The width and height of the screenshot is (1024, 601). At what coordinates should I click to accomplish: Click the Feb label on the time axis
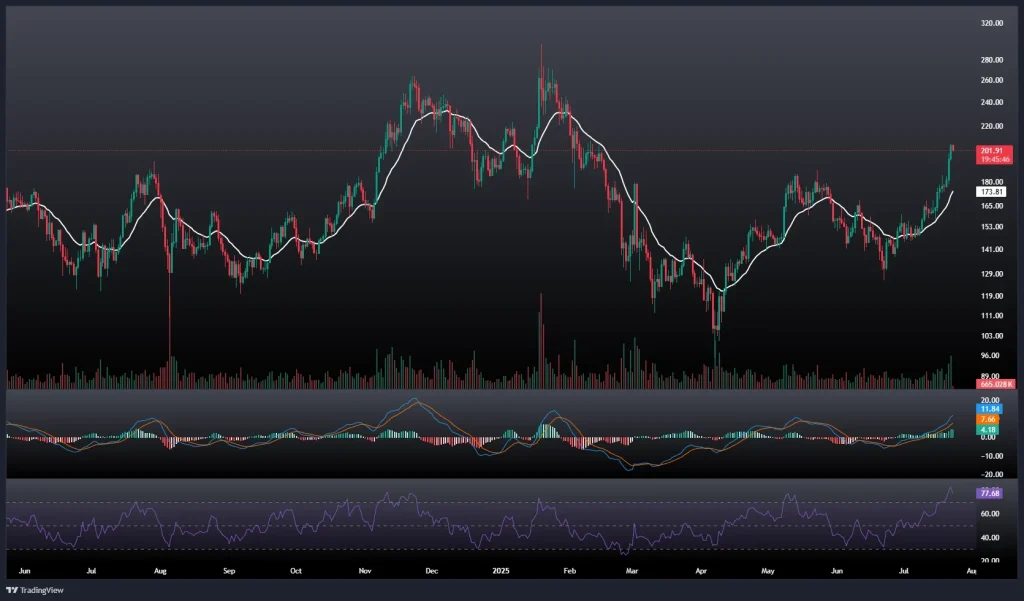pos(569,571)
